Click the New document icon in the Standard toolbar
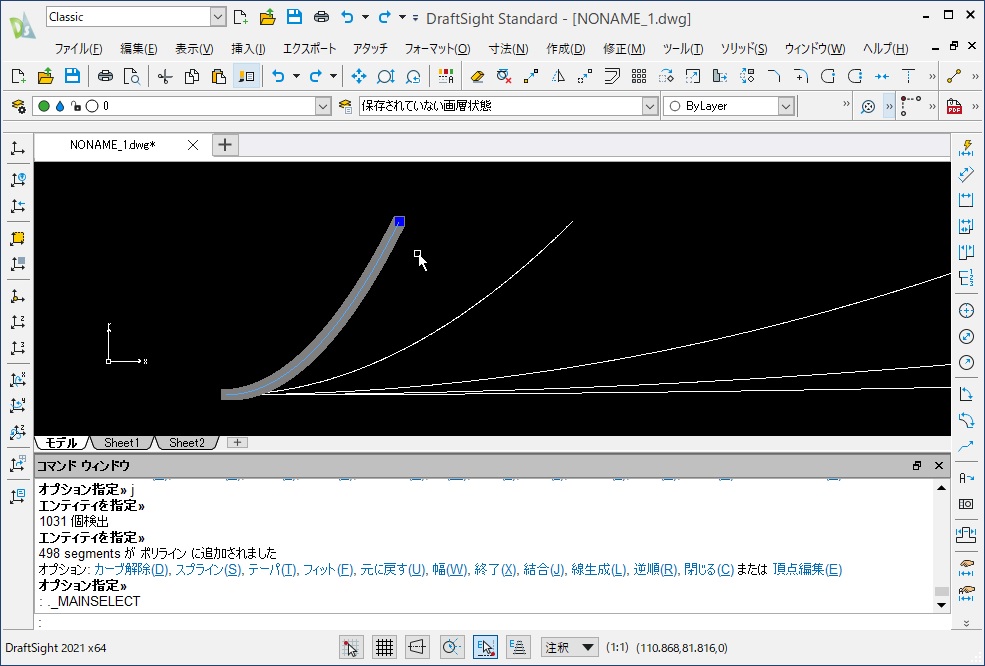The image size is (985, 666). coord(18,77)
